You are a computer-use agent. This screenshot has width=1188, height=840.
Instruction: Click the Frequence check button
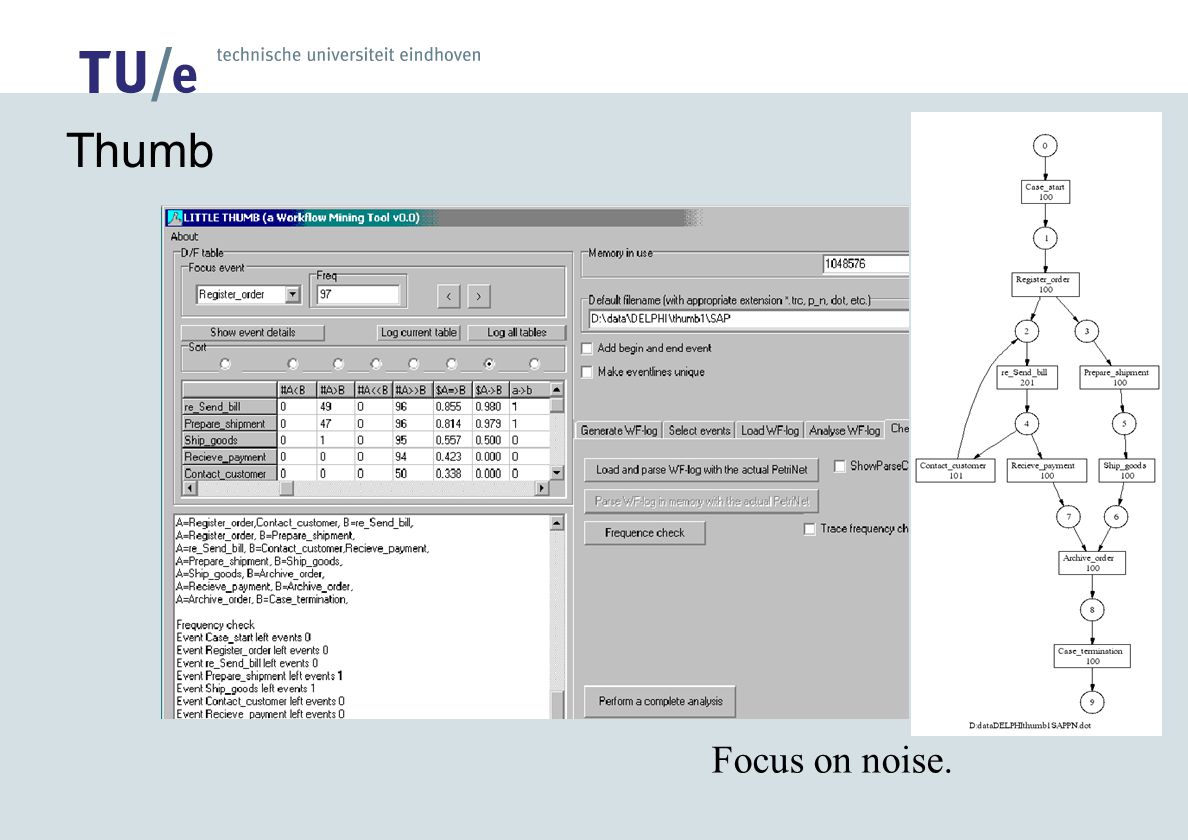tap(645, 533)
